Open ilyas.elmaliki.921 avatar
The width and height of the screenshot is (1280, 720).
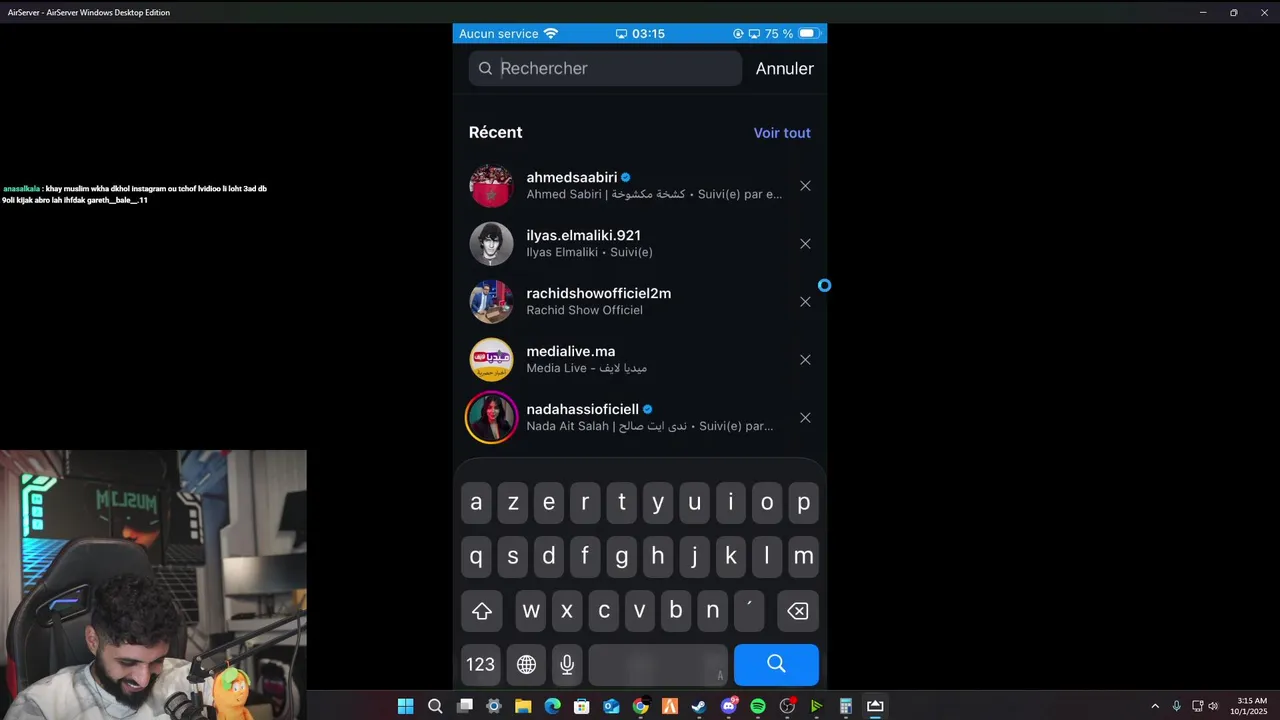click(491, 244)
